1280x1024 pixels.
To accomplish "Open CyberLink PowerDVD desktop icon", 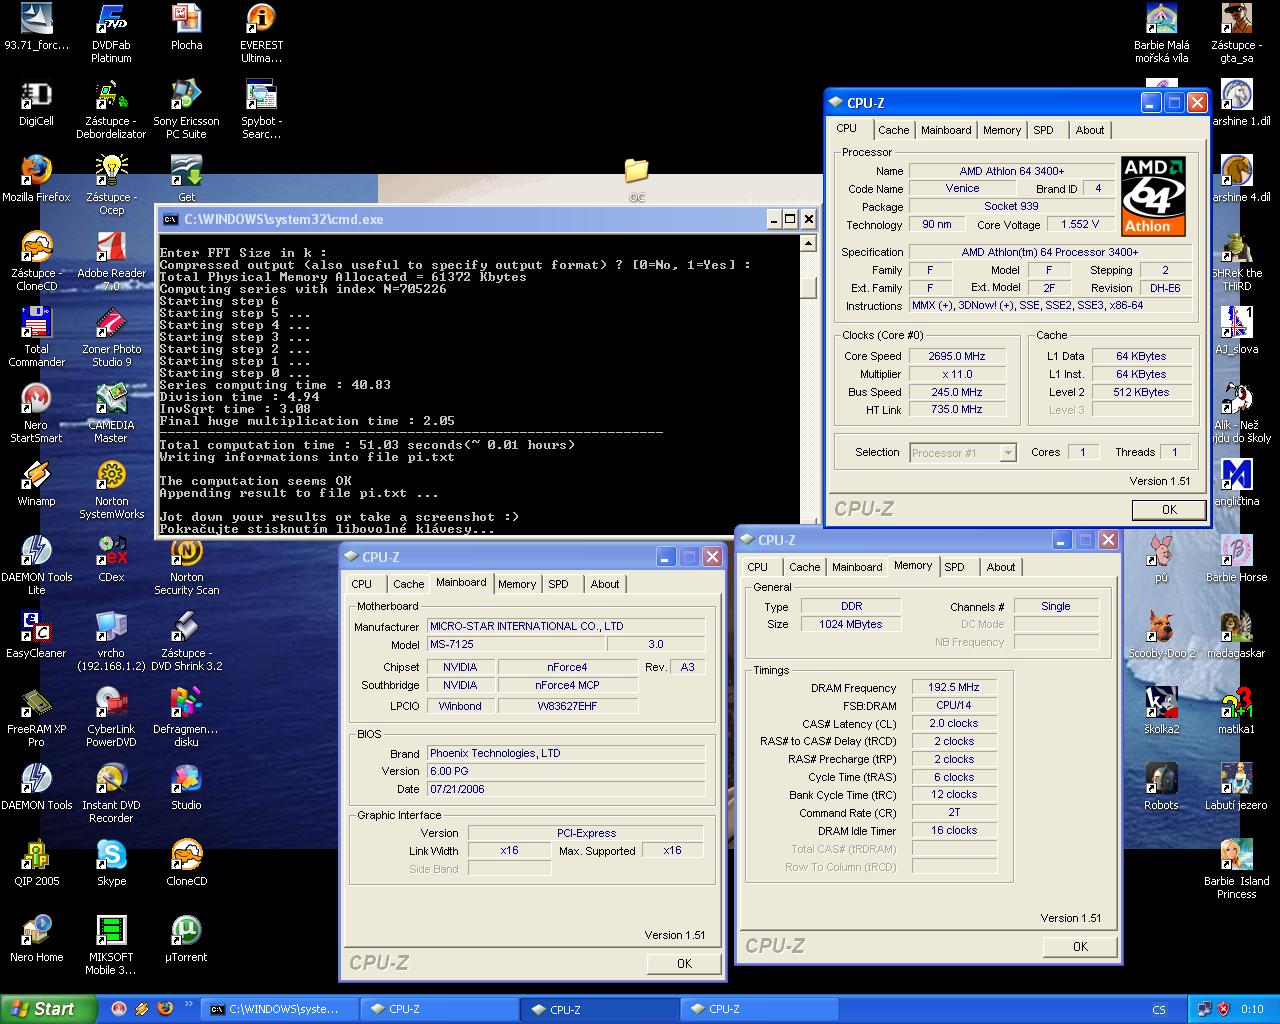I will tap(111, 717).
